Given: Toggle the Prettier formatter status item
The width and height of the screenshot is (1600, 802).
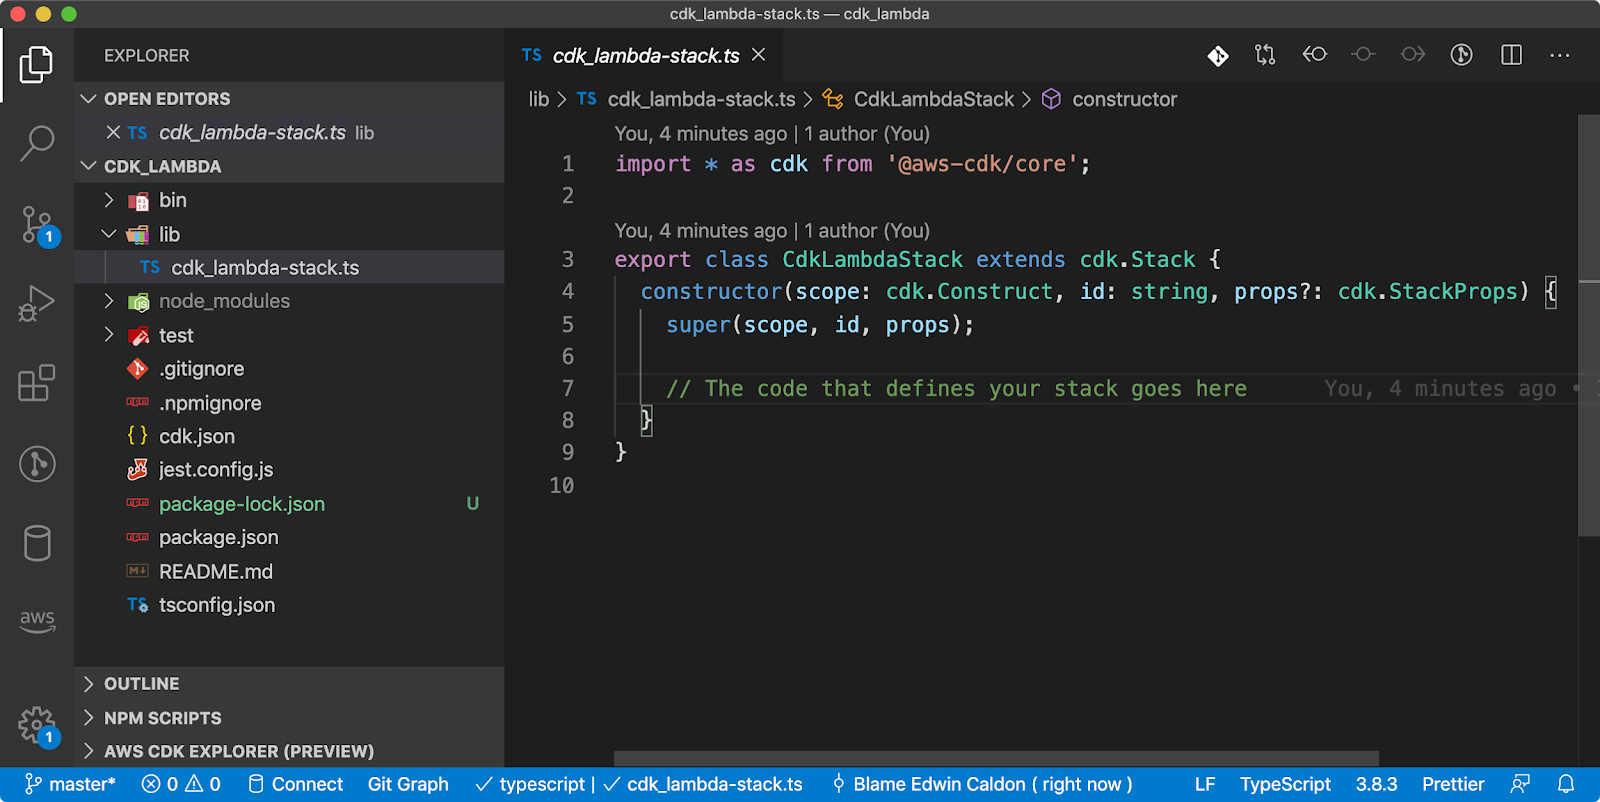Looking at the screenshot, I should pos(1453,784).
